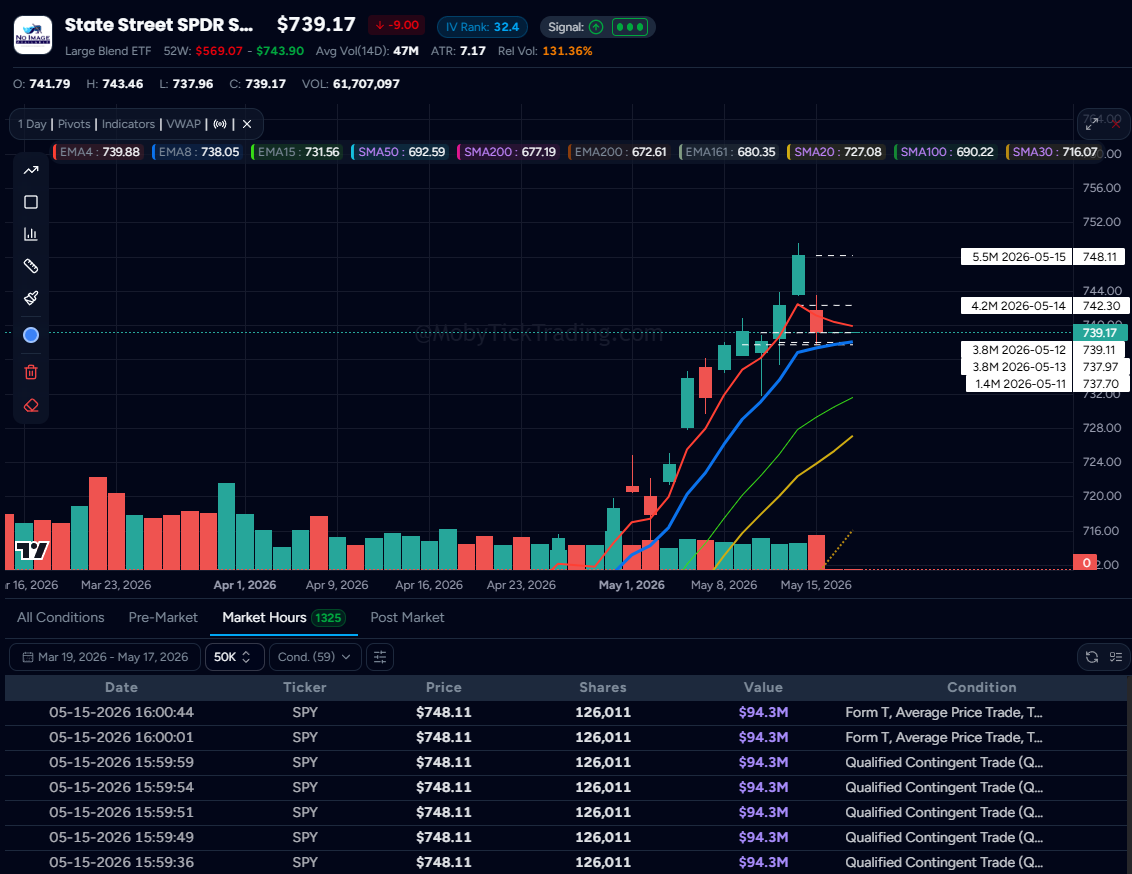The image size is (1132, 874).
Task: Click the Date column header
Action: tap(121, 688)
